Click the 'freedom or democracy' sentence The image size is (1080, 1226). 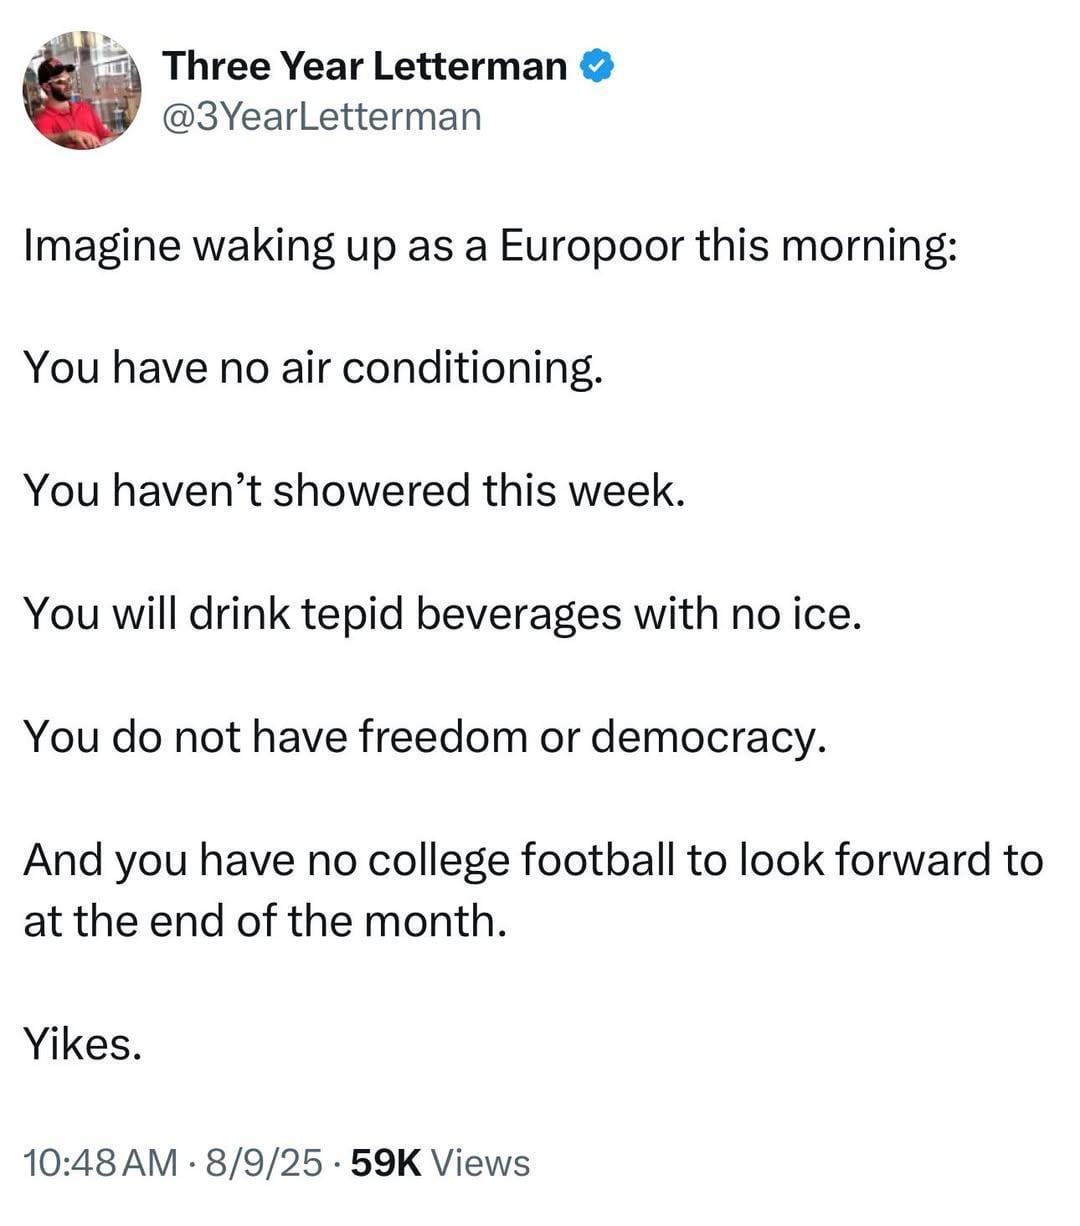point(426,737)
